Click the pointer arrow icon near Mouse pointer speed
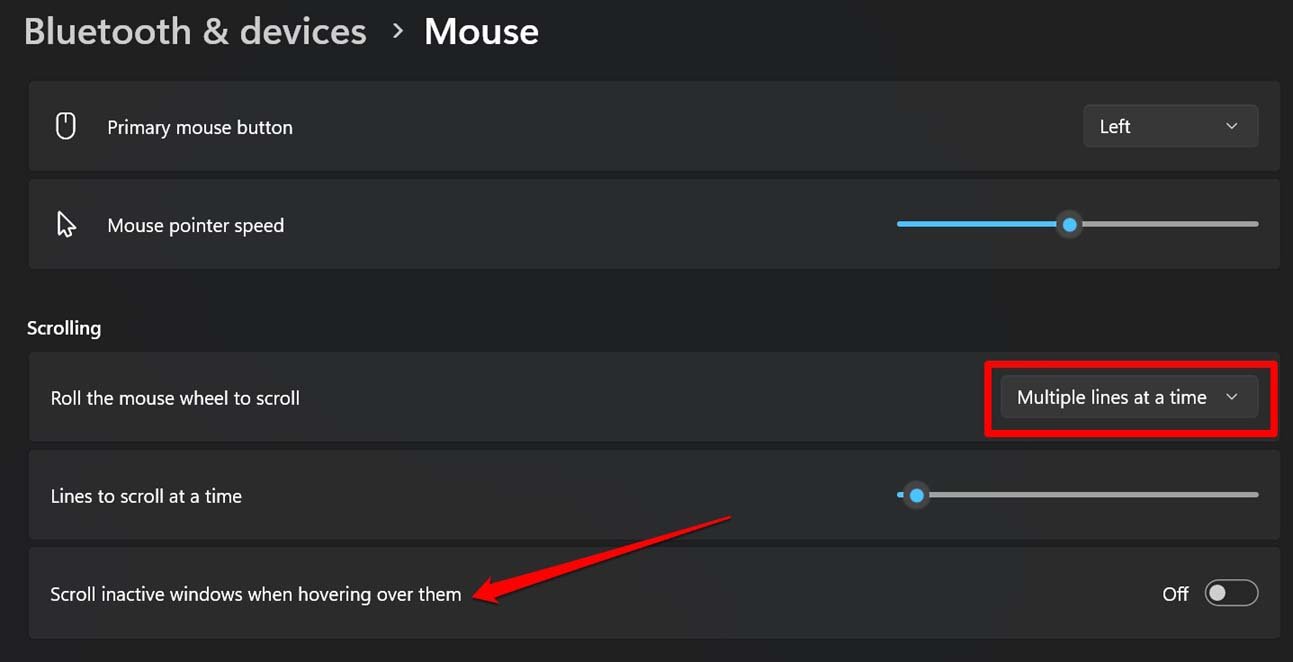The width and height of the screenshot is (1293, 662). point(66,223)
